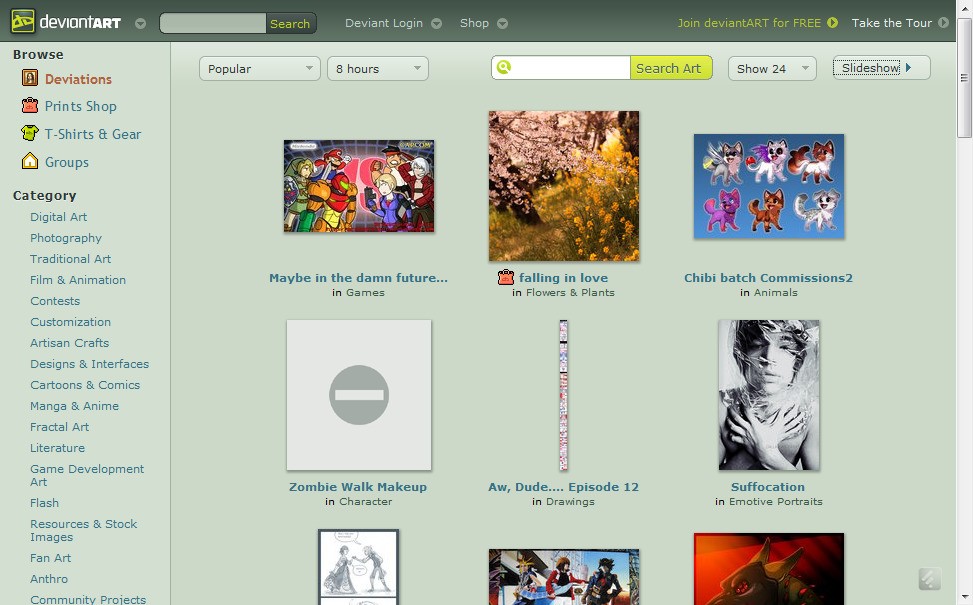Image resolution: width=973 pixels, height=605 pixels.
Task: Open the blocked Zombie Walk Makeup thumbnail
Action: pyautogui.click(x=359, y=395)
